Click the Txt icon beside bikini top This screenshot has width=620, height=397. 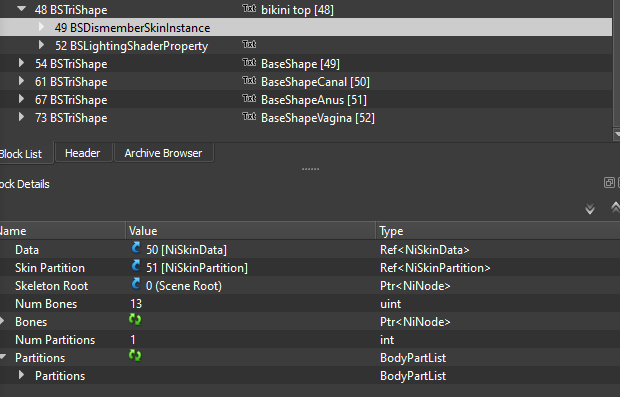249,8
